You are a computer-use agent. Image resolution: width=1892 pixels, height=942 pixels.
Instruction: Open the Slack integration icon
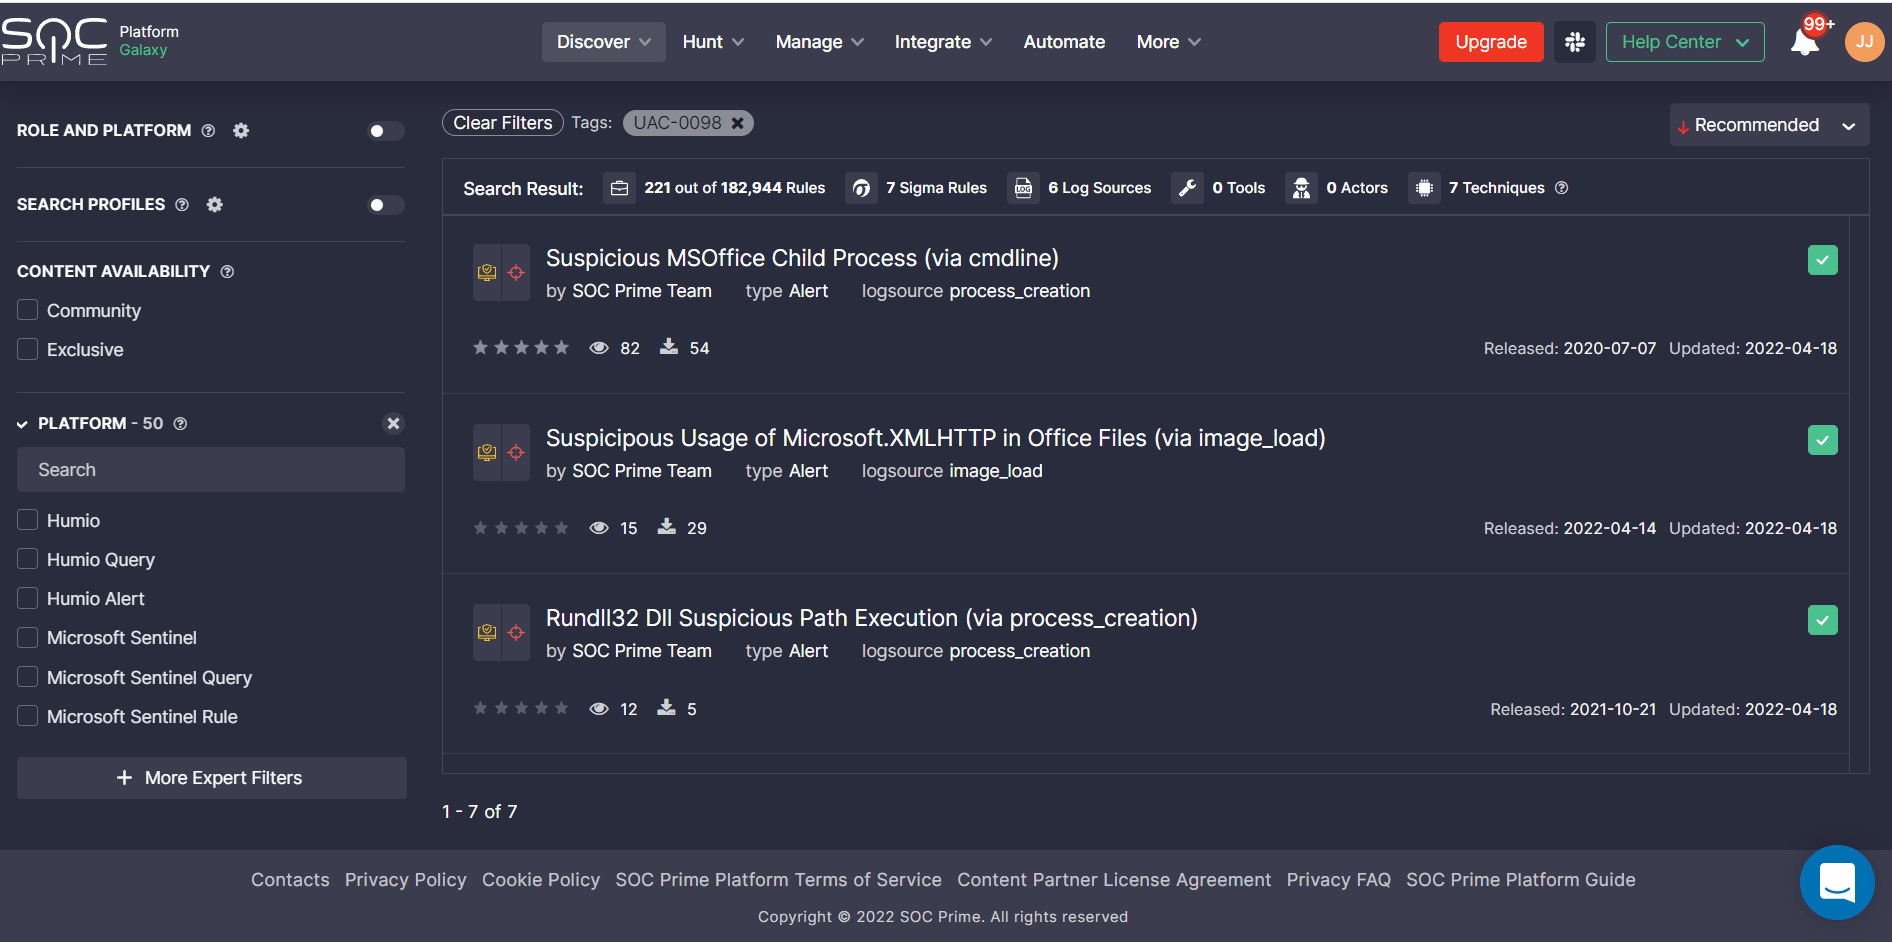(x=1575, y=42)
